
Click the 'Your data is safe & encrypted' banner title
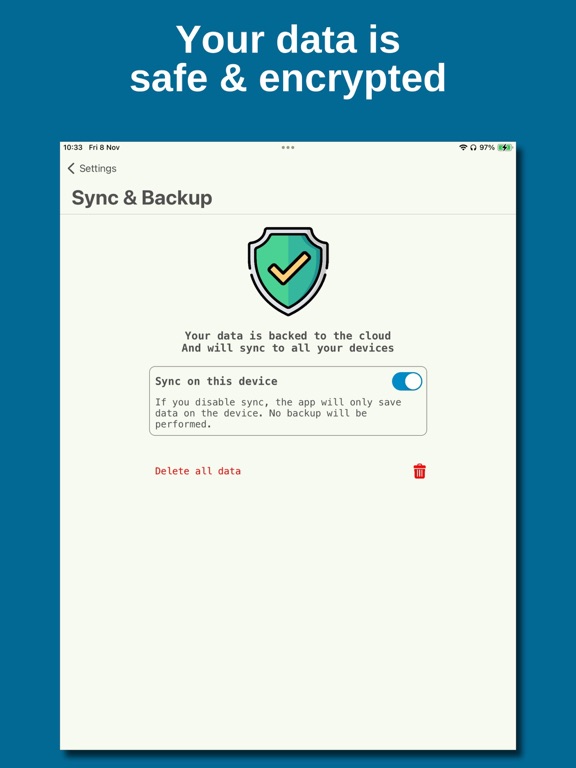[288, 59]
